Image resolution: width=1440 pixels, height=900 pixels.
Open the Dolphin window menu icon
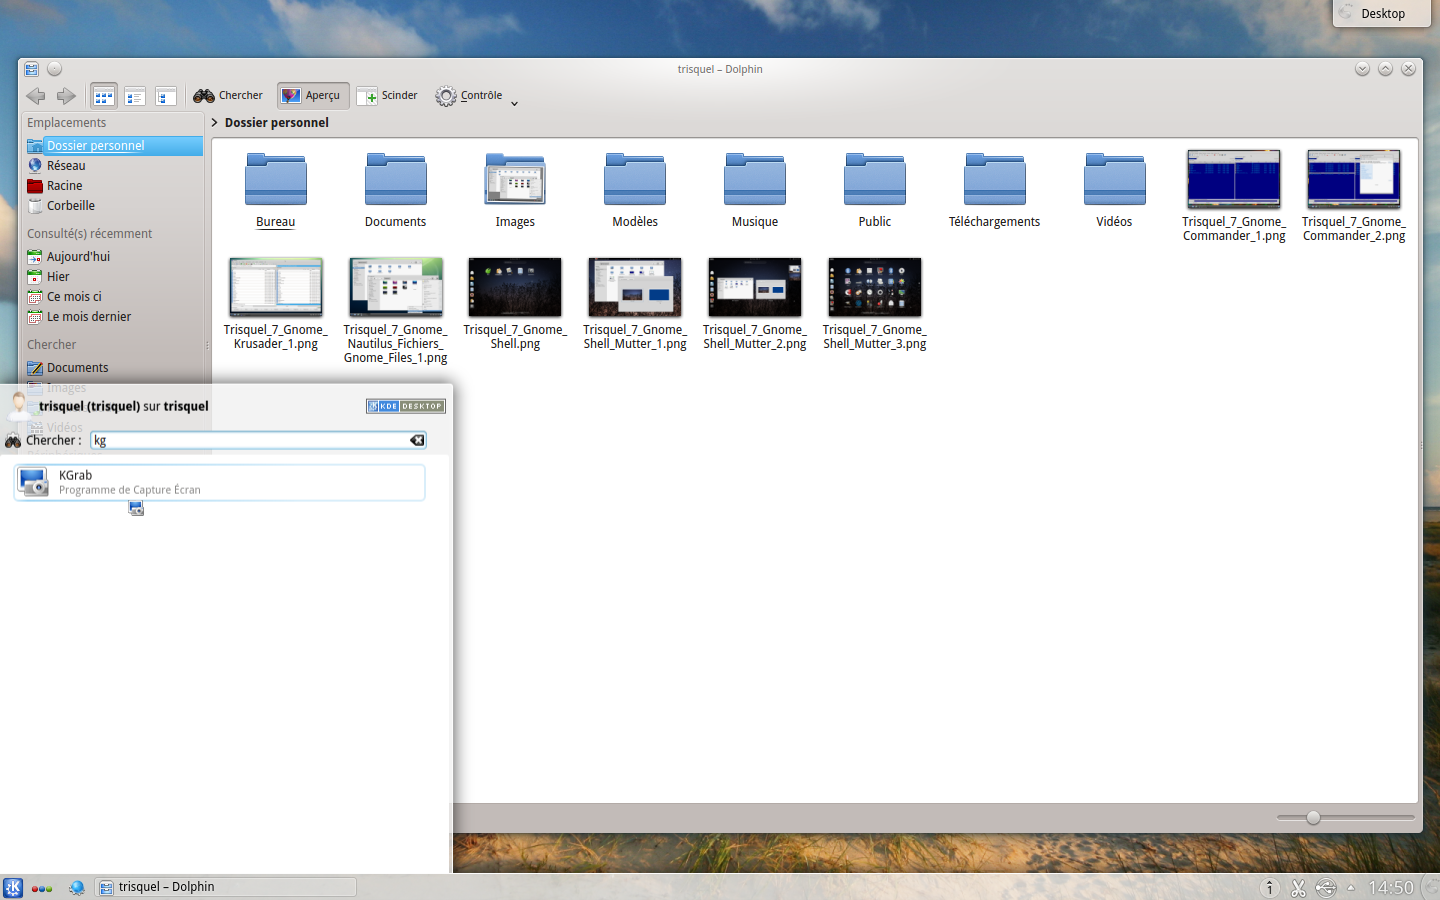point(32,69)
